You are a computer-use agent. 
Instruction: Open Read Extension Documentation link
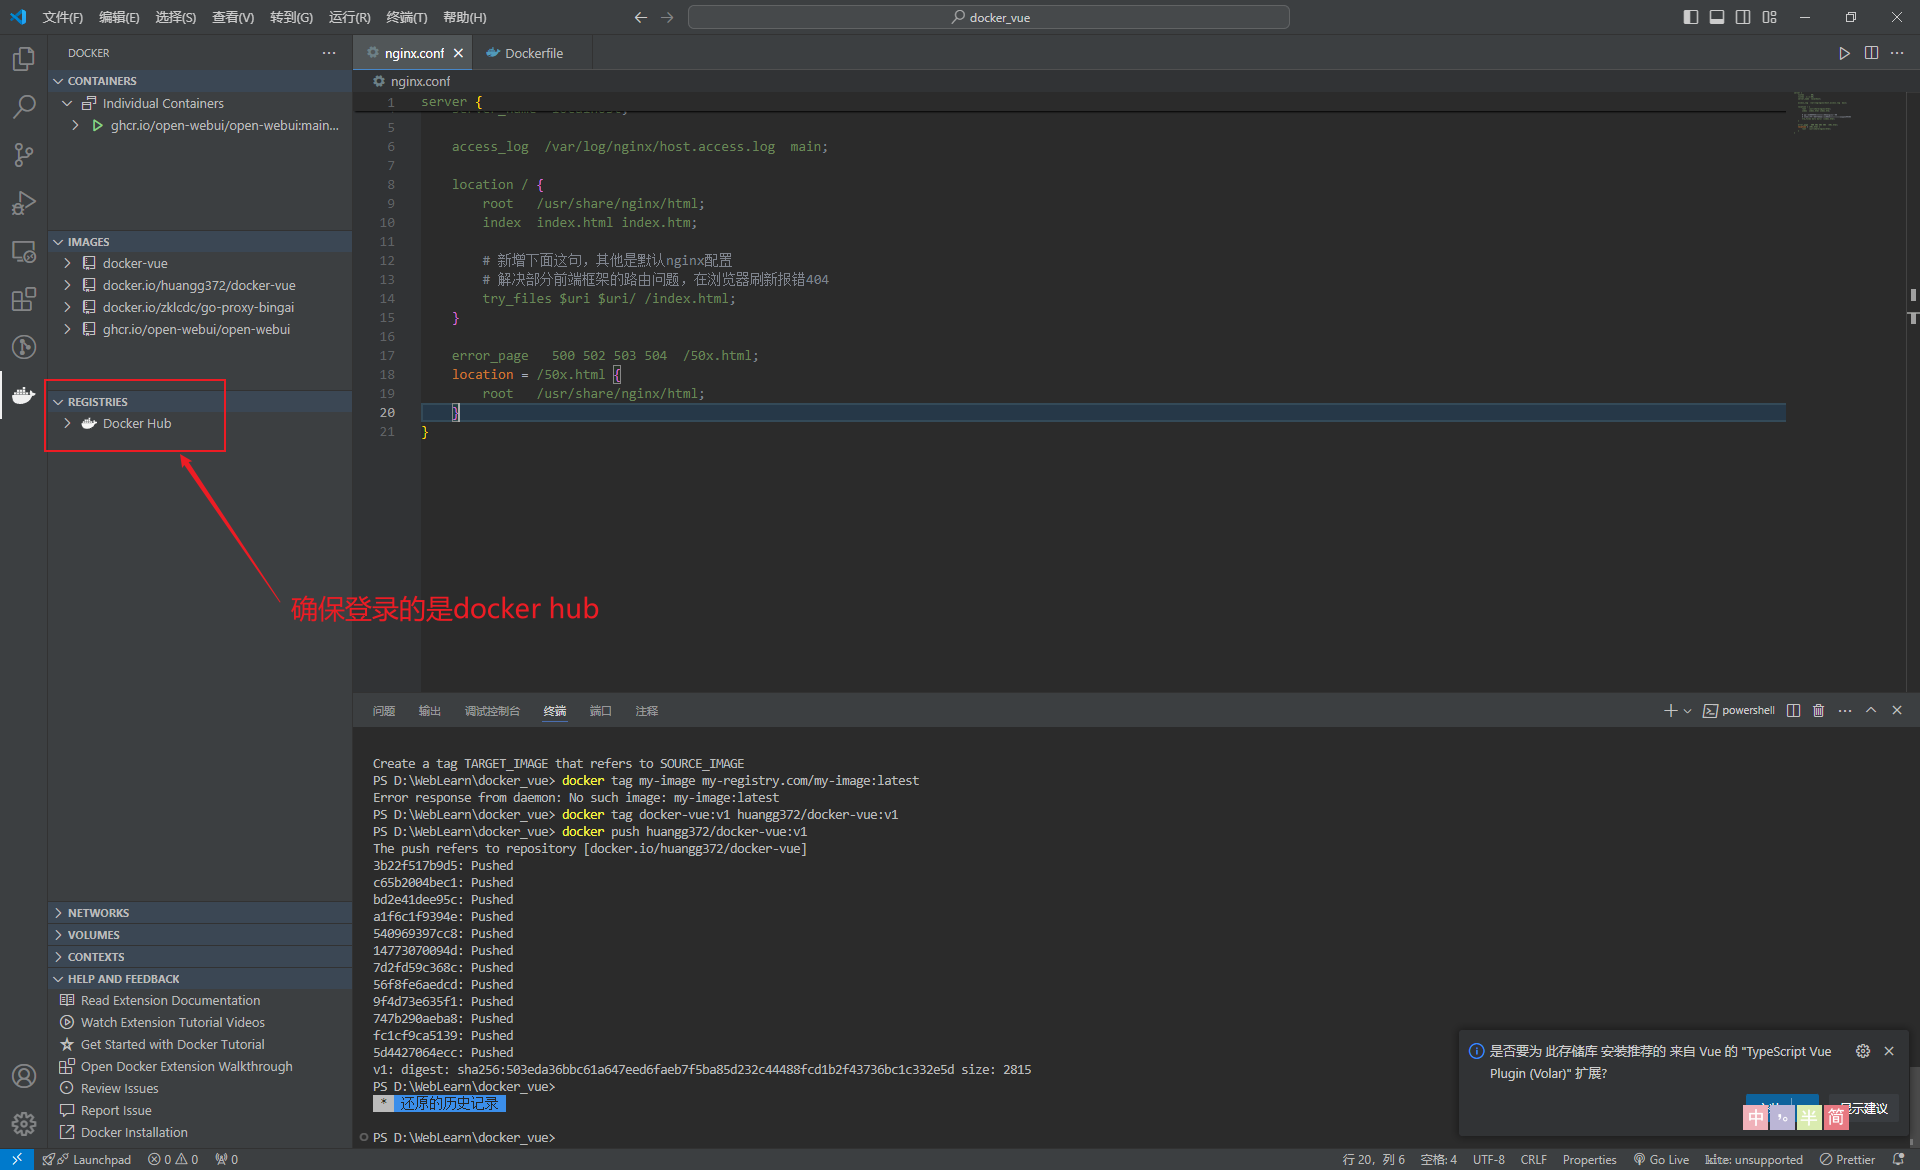(170, 1000)
